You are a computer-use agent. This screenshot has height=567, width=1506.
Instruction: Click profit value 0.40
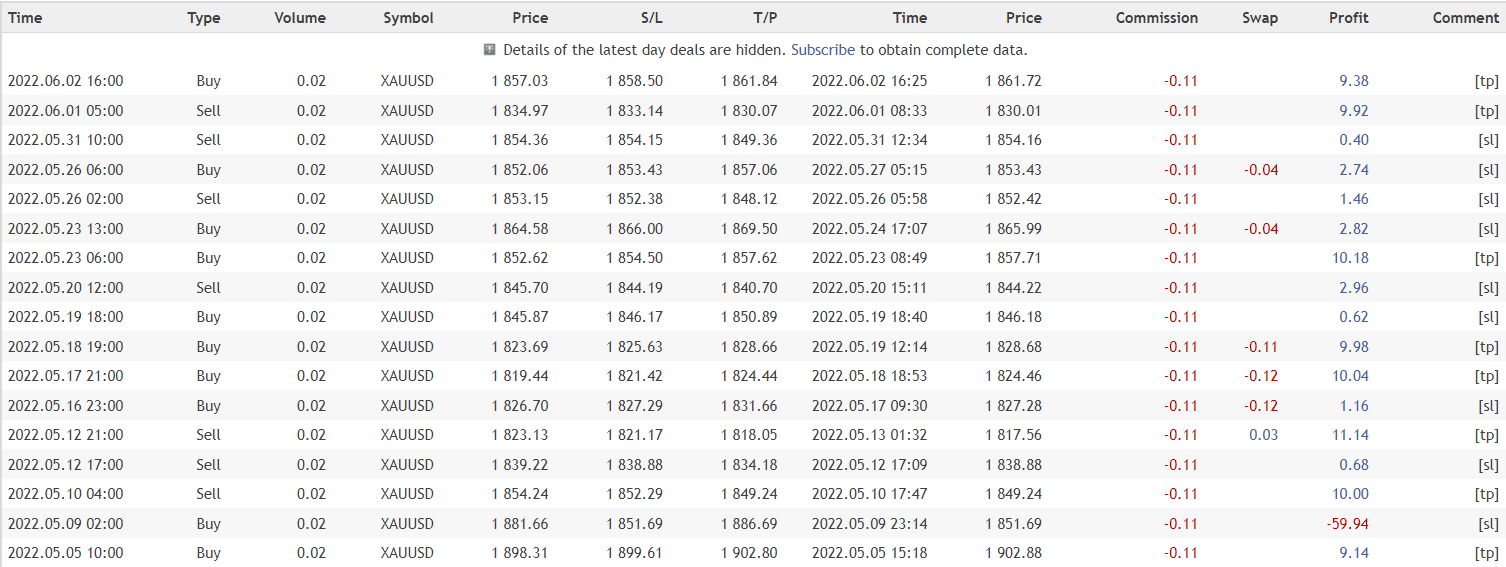point(1354,140)
